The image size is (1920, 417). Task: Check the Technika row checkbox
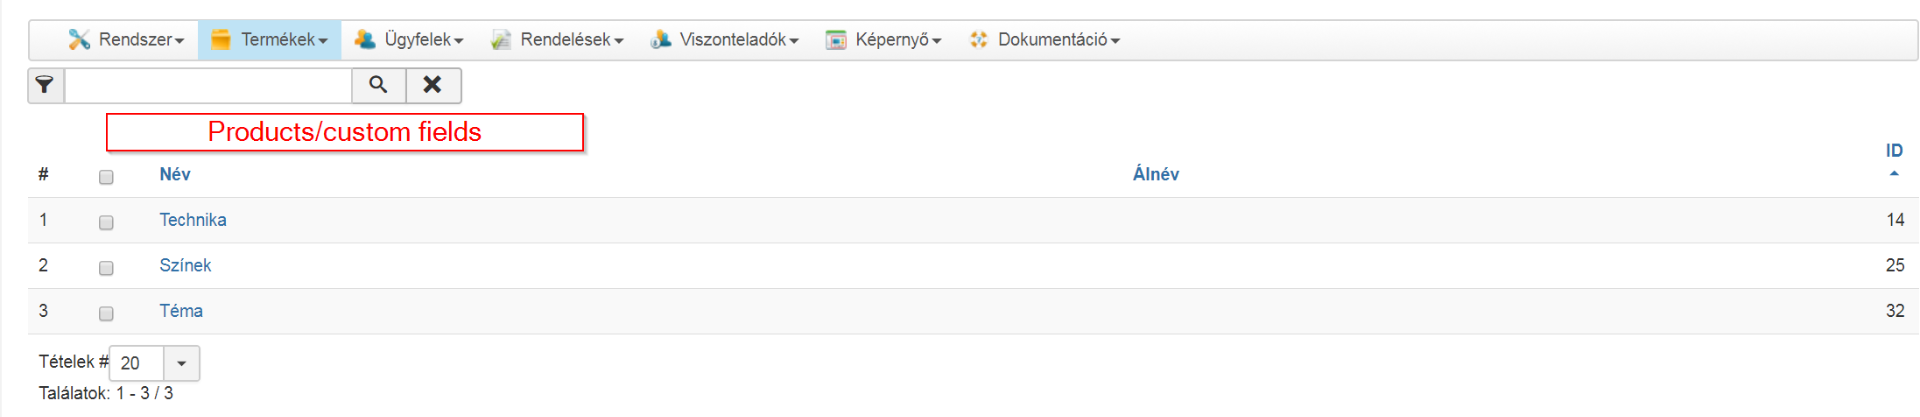click(106, 222)
